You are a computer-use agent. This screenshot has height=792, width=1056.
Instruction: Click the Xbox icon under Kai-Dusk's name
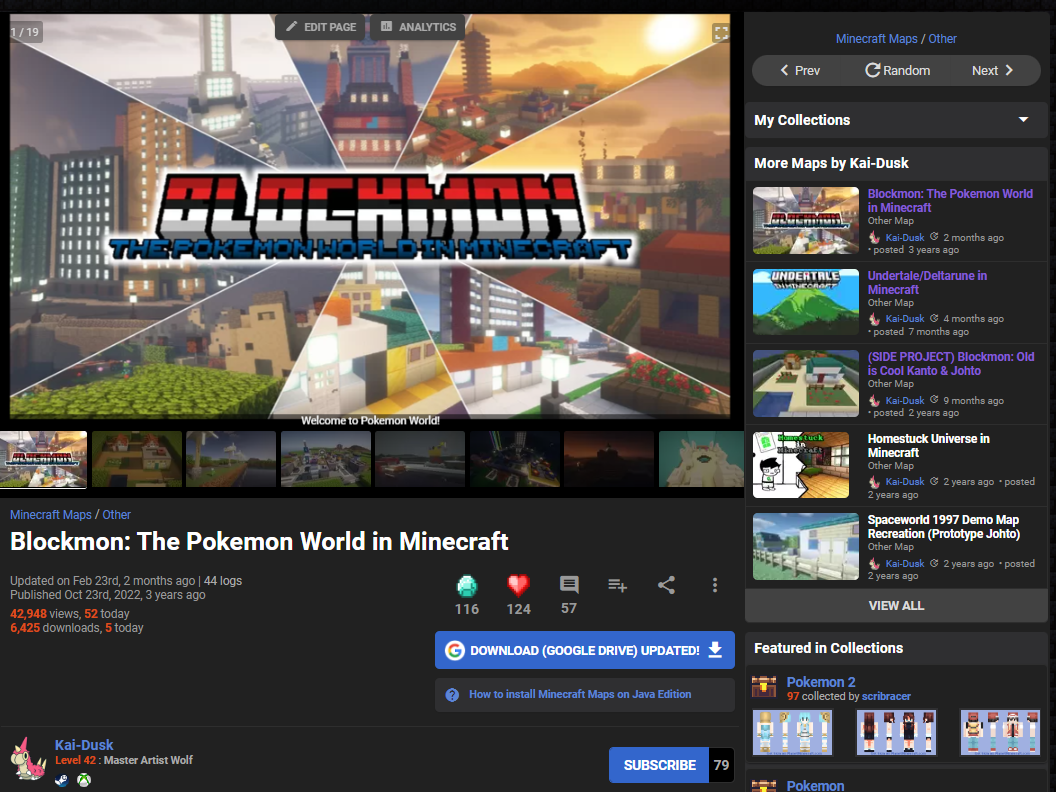point(84,780)
